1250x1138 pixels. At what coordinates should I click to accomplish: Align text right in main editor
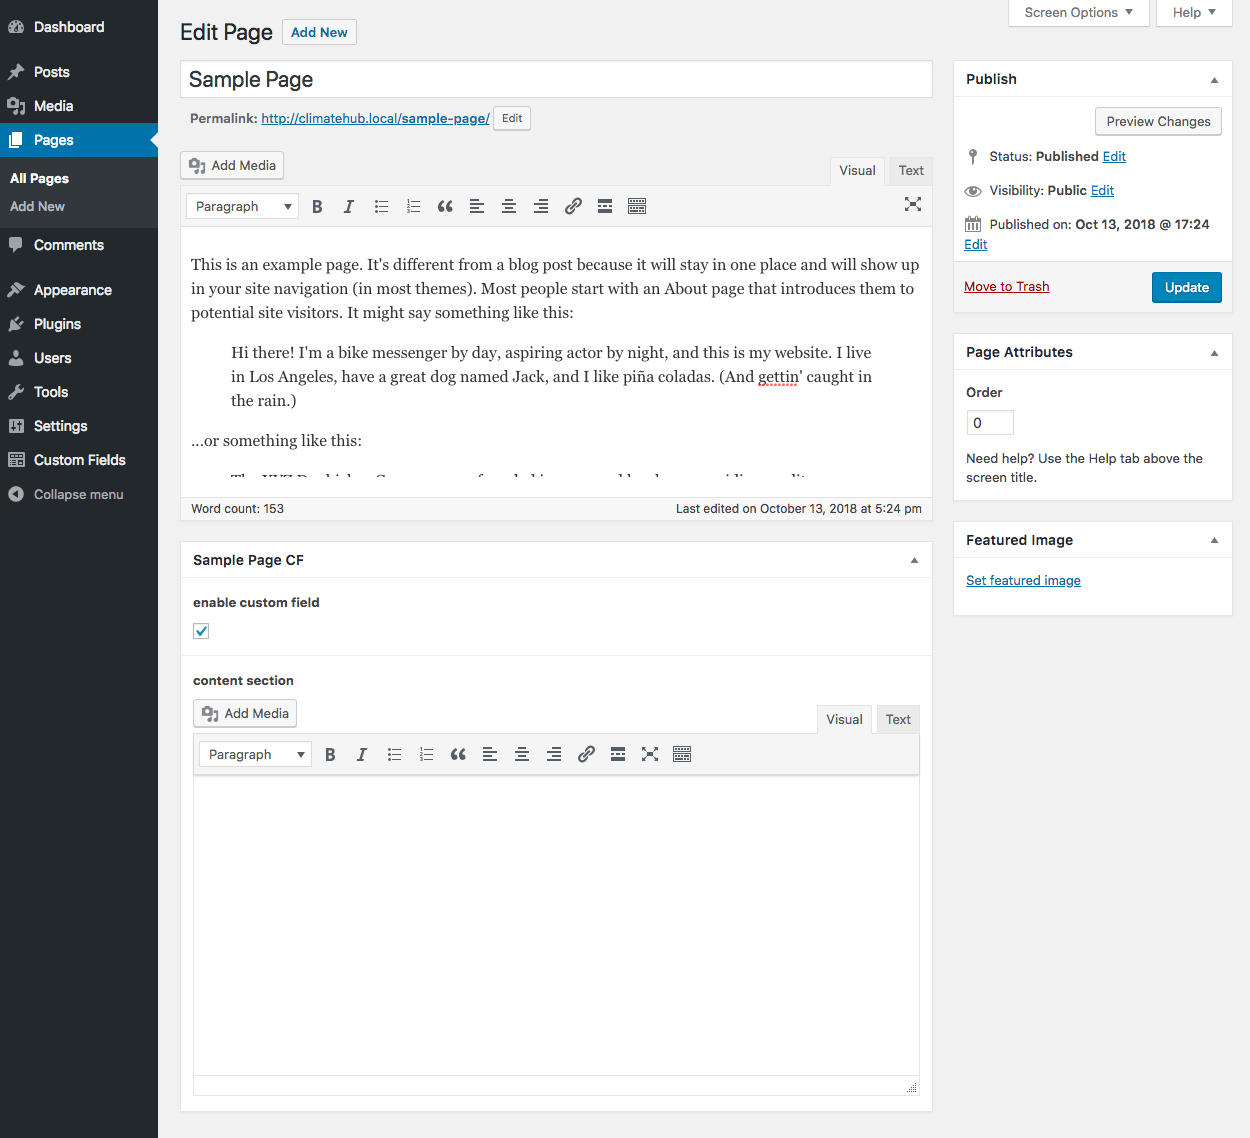[x=541, y=206]
